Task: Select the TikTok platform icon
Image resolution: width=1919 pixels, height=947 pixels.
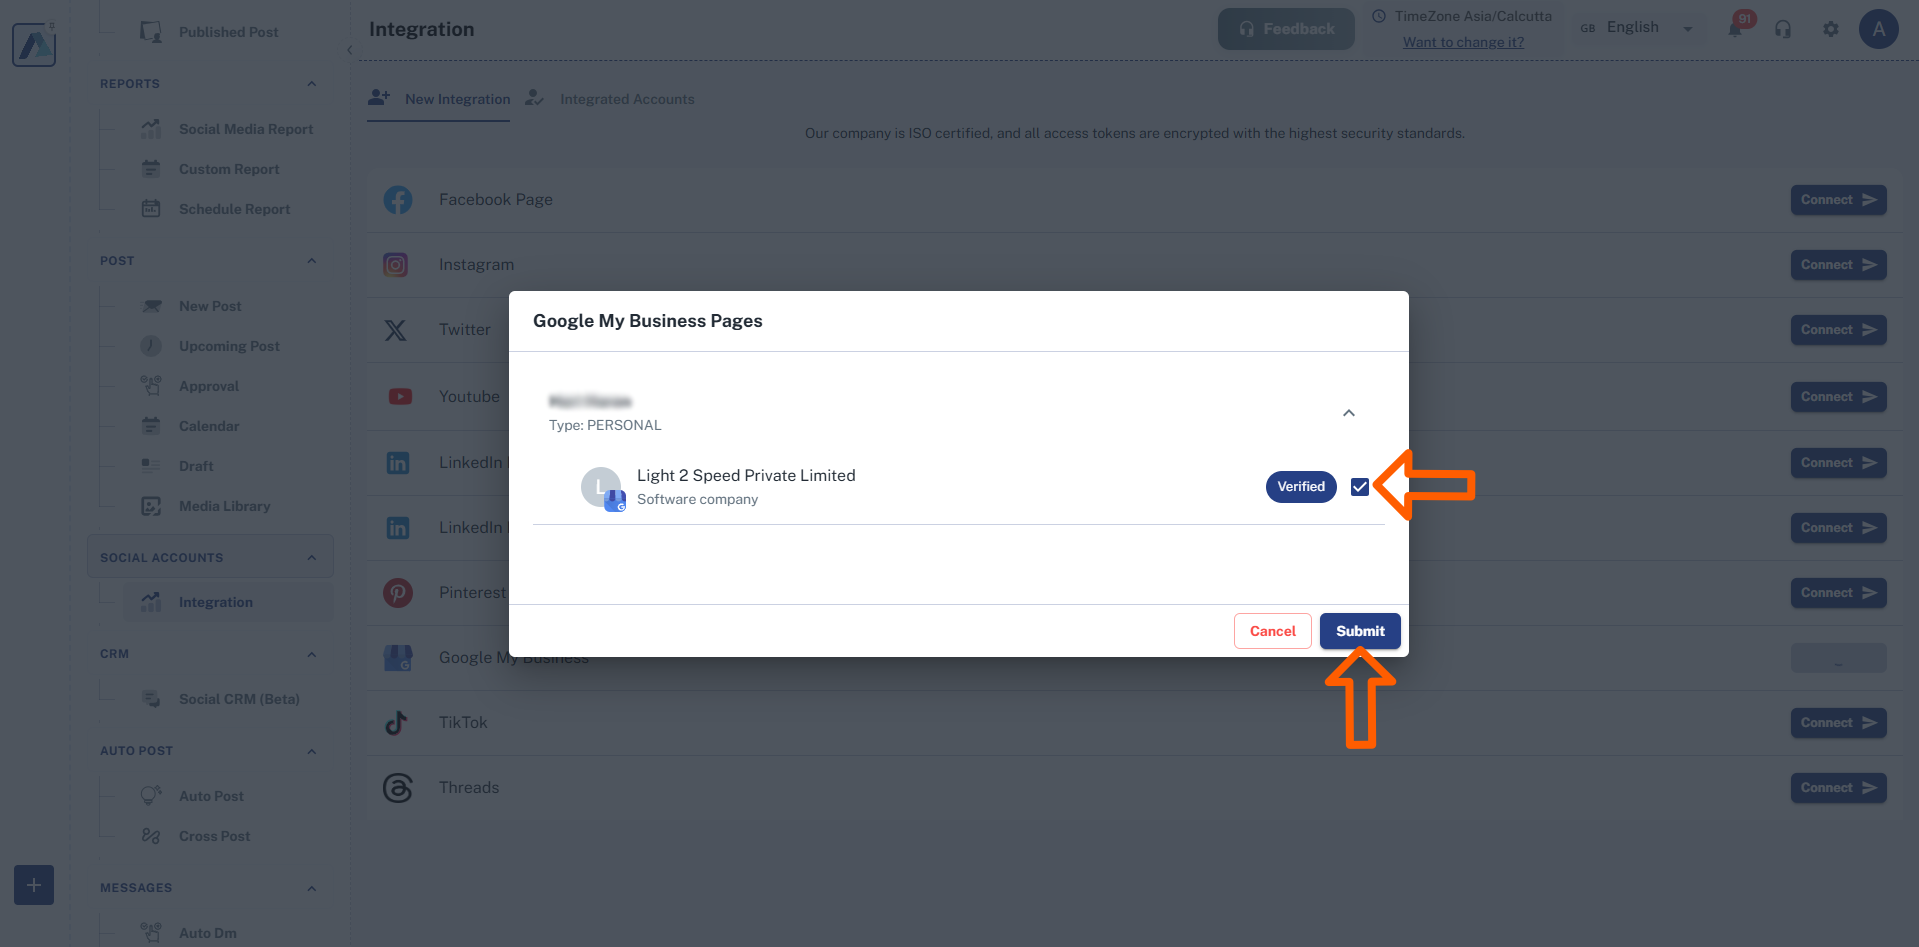Action: click(x=397, y=722)
